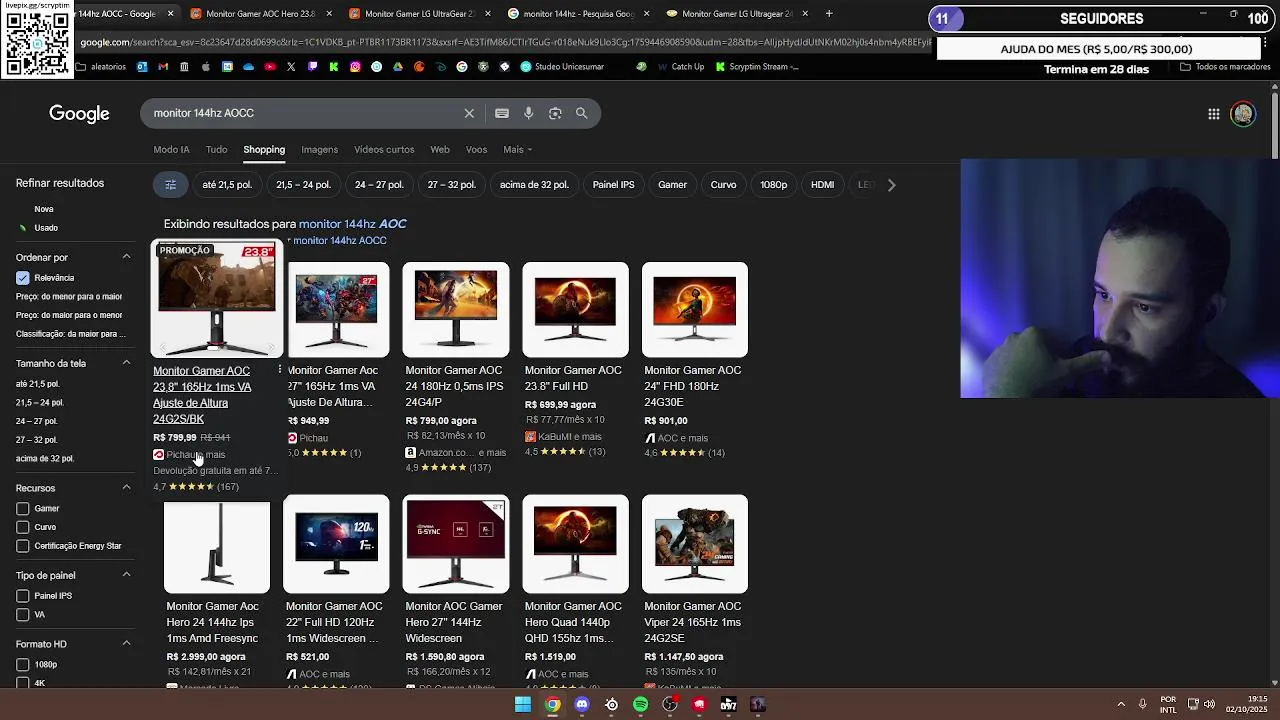
Task: Open a new browser tab
Action: point(829,14)
